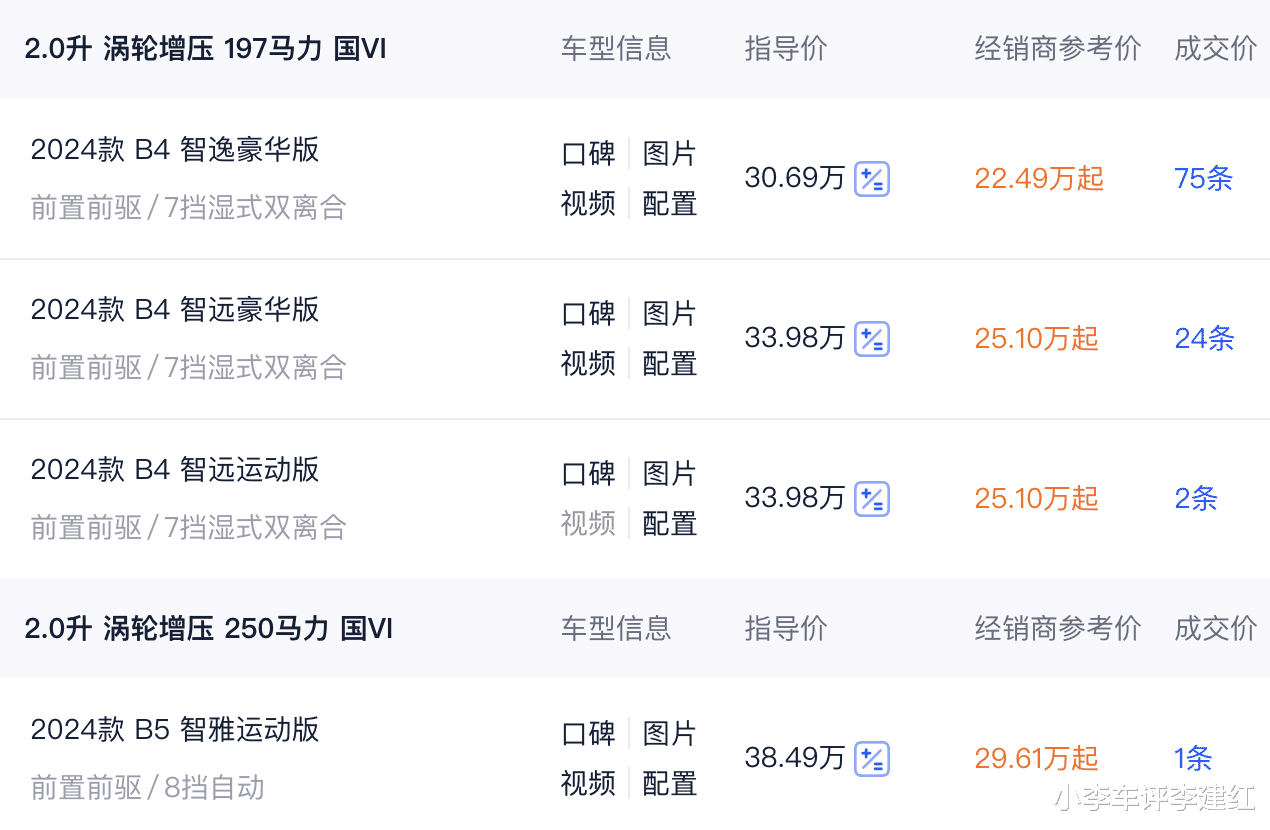This screenshot has height=830, width=1270.
Task: Open 1条 transaction record for B5
Action: click(1193, 759)
